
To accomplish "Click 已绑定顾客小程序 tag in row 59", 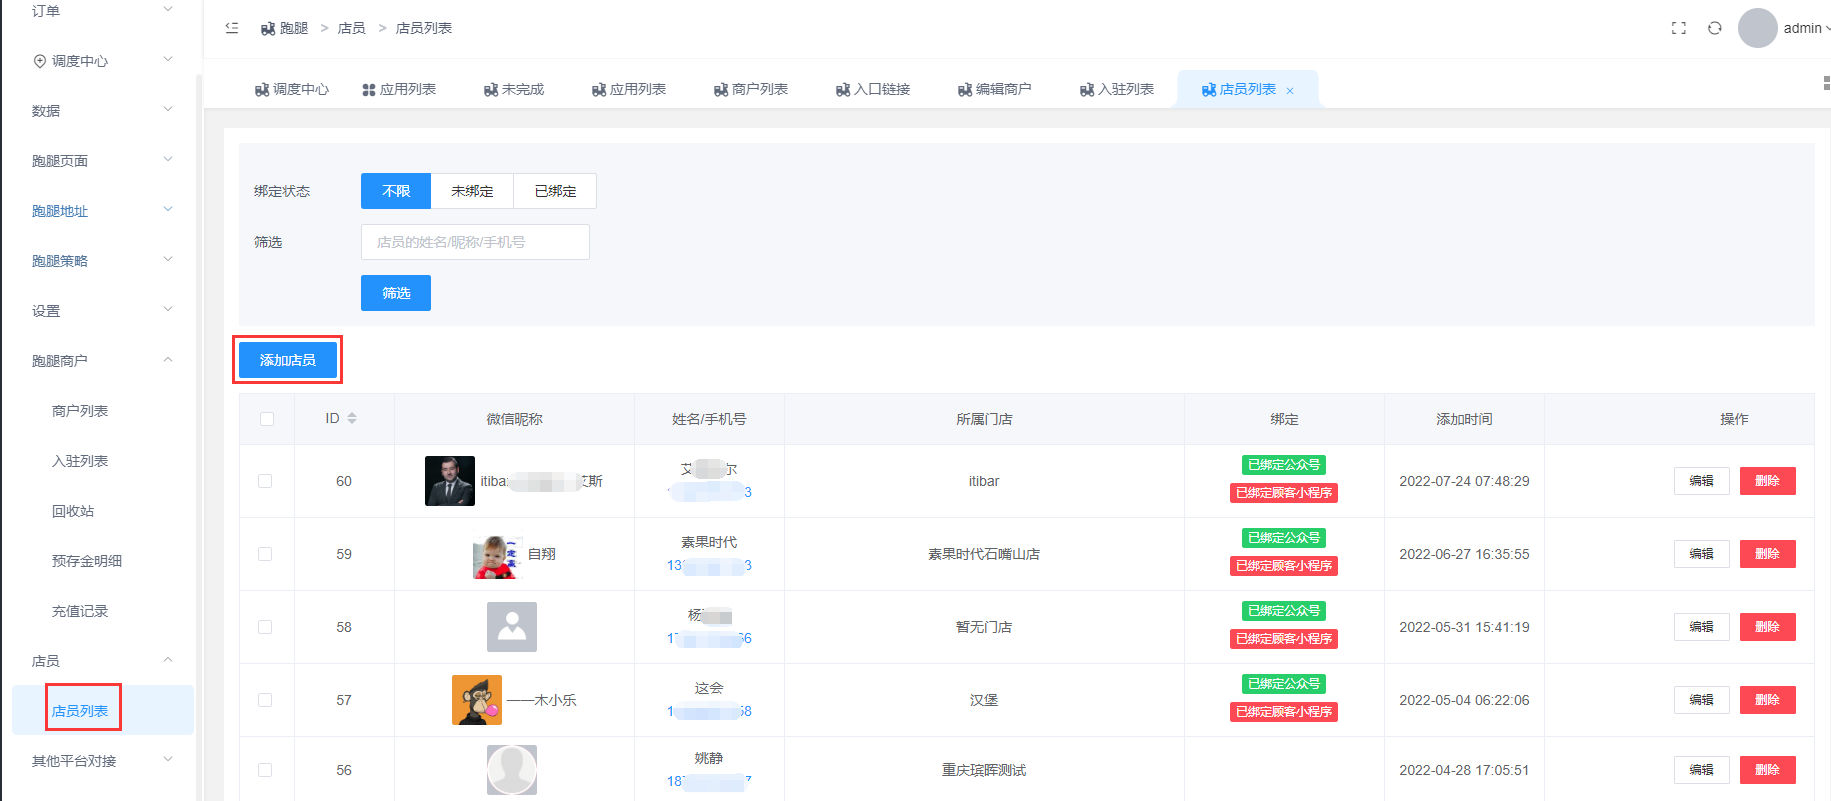I will tap(1284, 566).
